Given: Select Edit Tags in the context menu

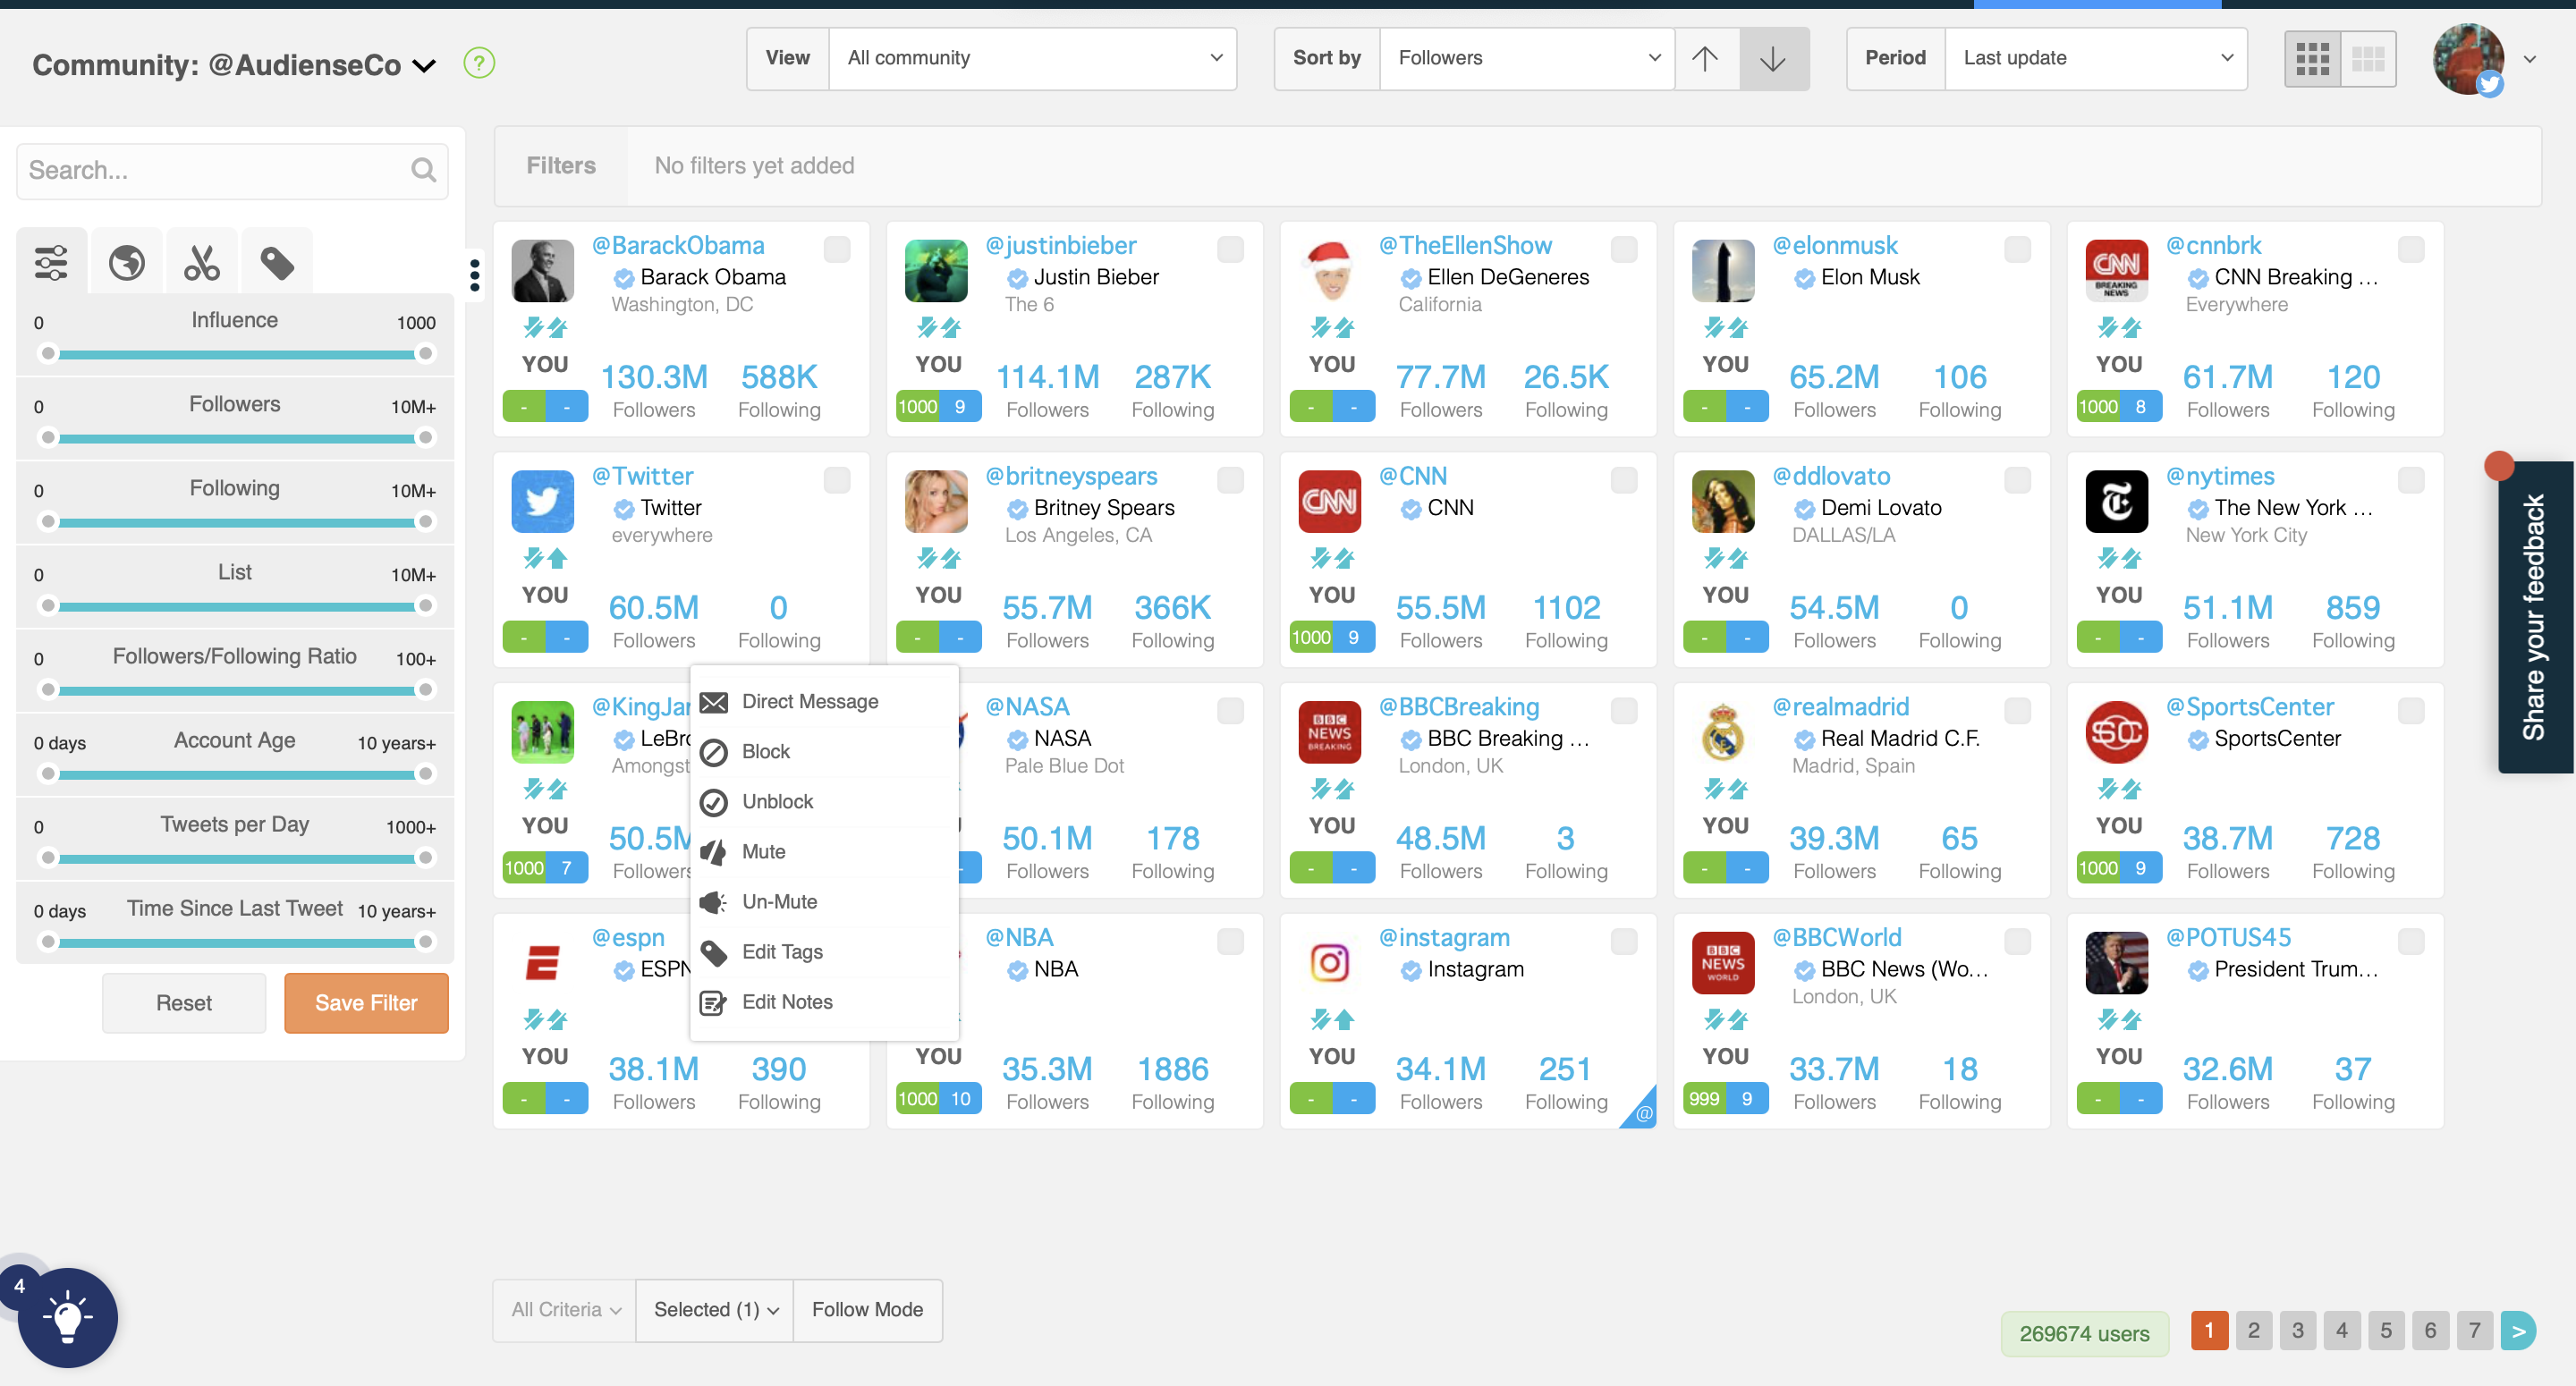Looking at the screenshot, I should 782,951.
